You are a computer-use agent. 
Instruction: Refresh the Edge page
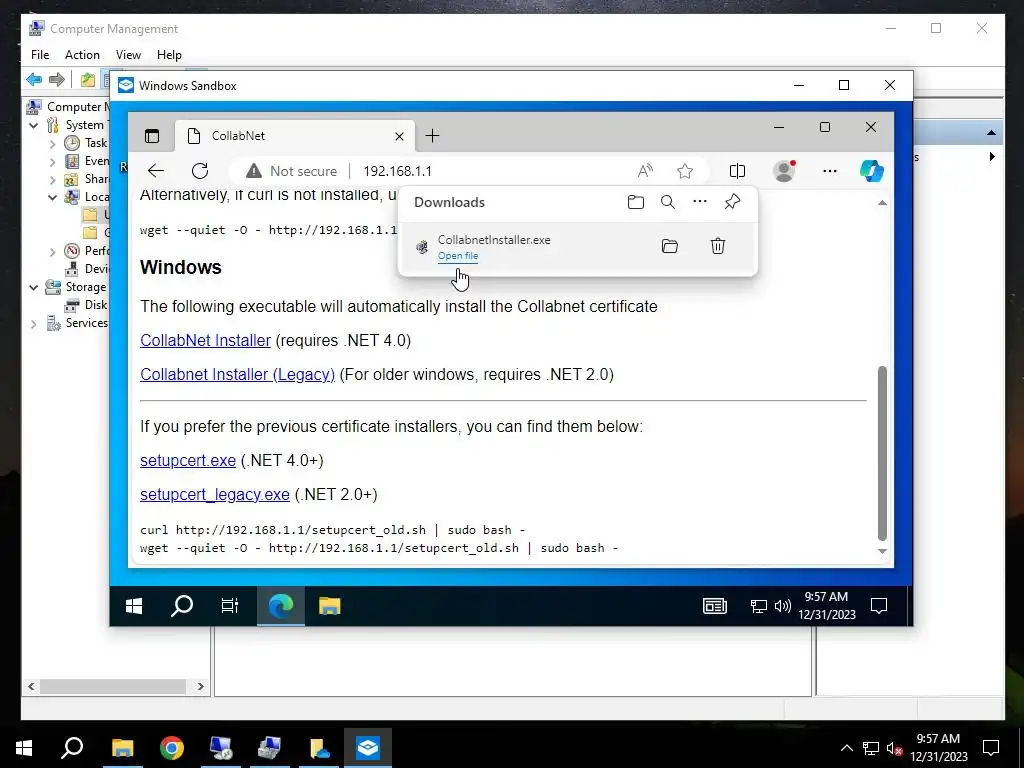tap(200, 171)
